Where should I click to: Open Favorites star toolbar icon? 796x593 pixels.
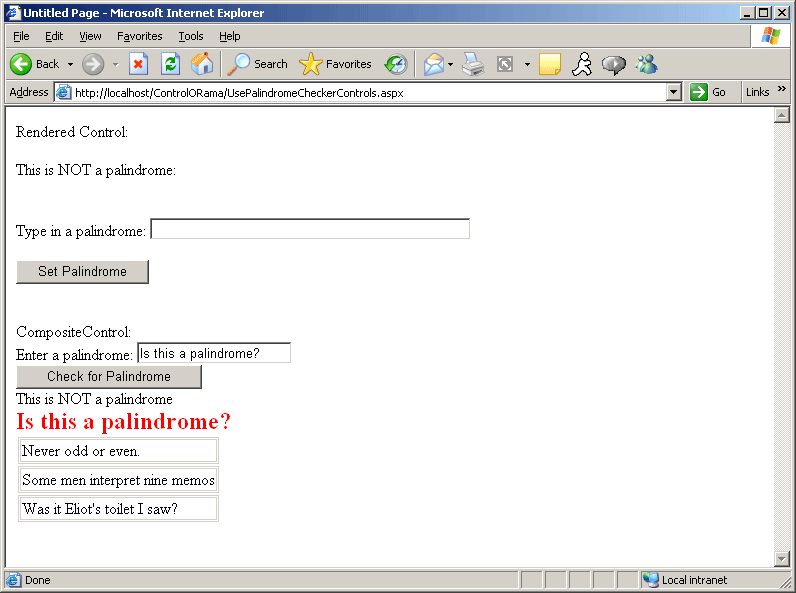(x=311, y=64)
